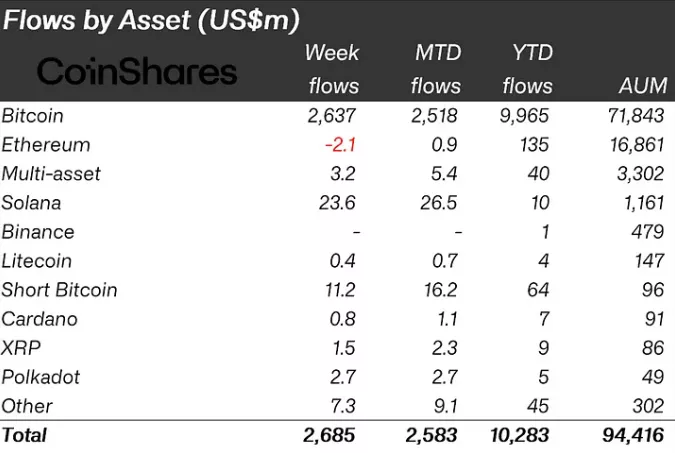675x453 pixels.
Task: Click the total AUM value 94,416
Action: click(x=632, y=435)
